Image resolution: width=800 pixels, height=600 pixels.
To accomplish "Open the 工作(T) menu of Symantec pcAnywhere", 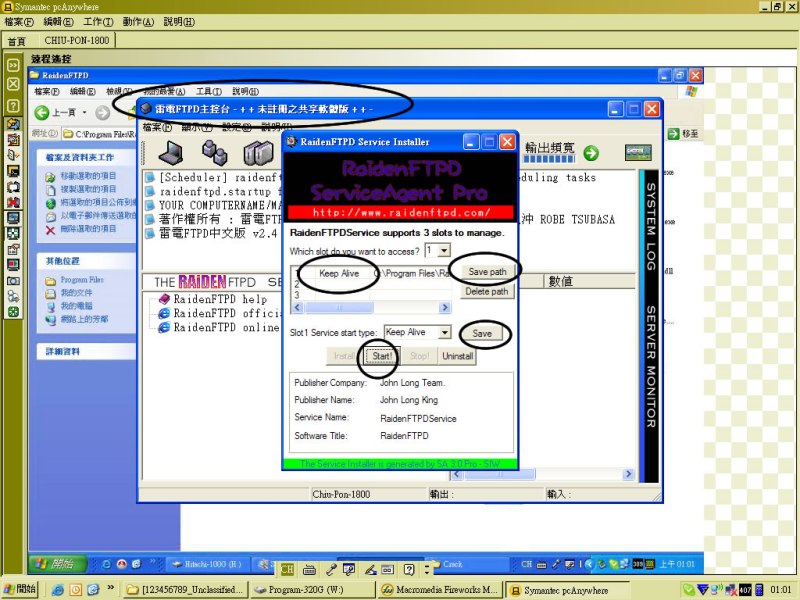I will tap(98, 22).
